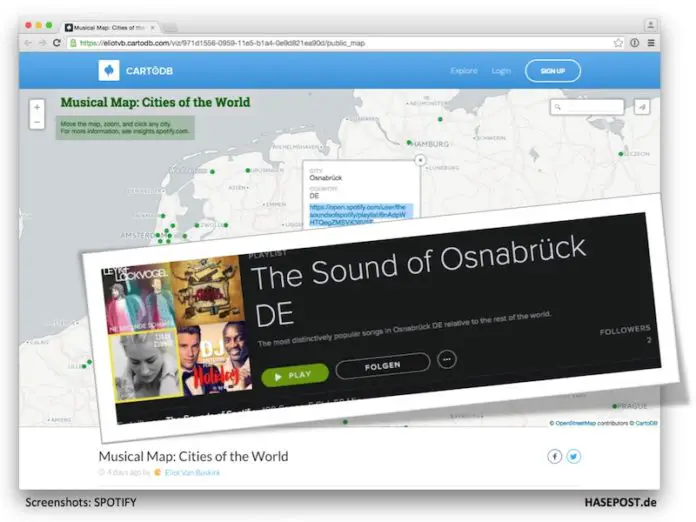Click the green padlock security icon

pos(73,43)
